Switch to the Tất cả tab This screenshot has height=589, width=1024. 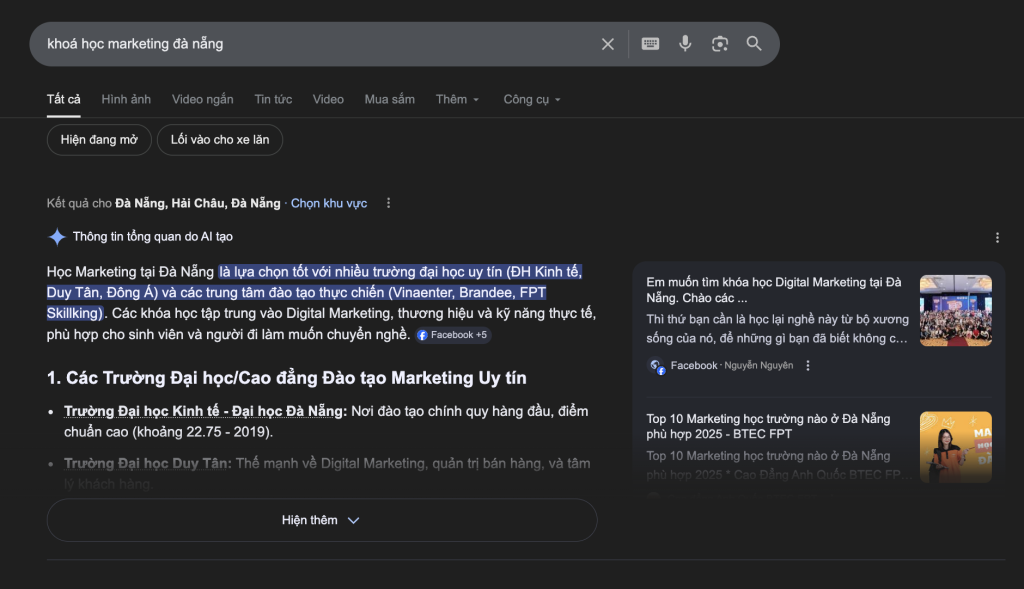(x=63, y=99)
